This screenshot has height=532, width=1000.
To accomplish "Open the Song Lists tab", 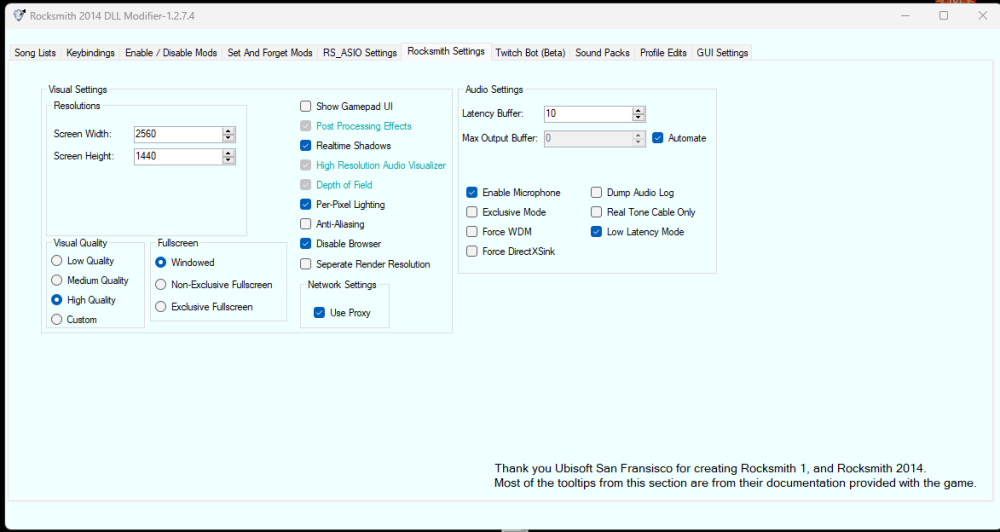I will click(35, 53).
